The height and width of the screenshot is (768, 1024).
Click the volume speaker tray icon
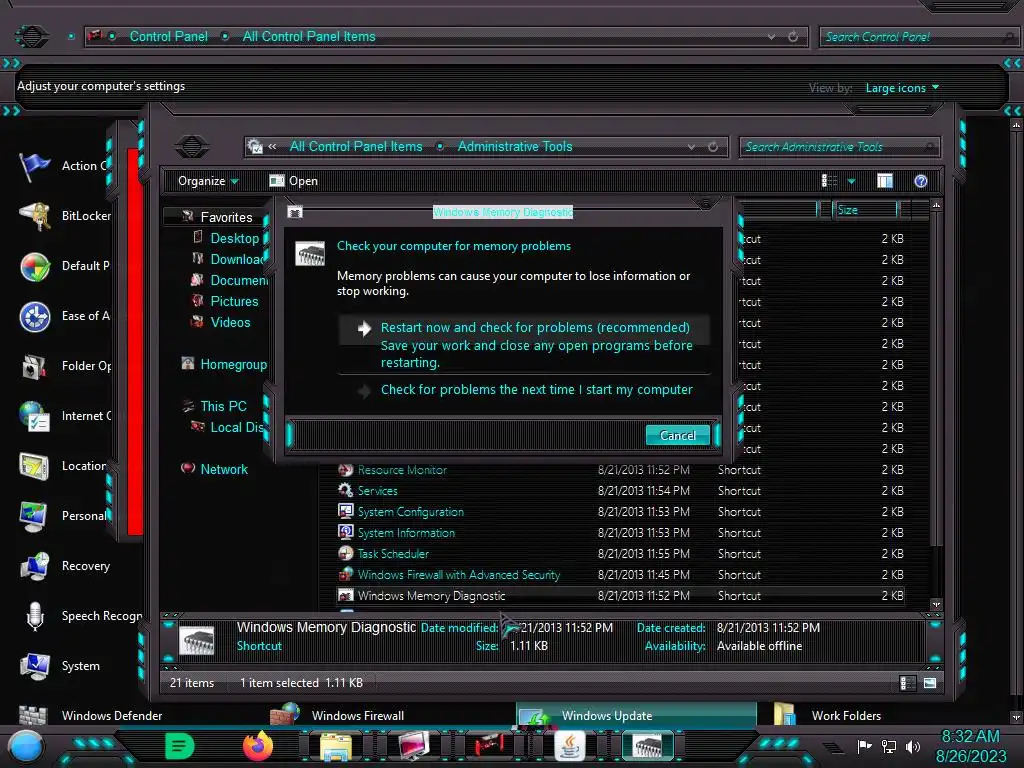tap(913, 746)
